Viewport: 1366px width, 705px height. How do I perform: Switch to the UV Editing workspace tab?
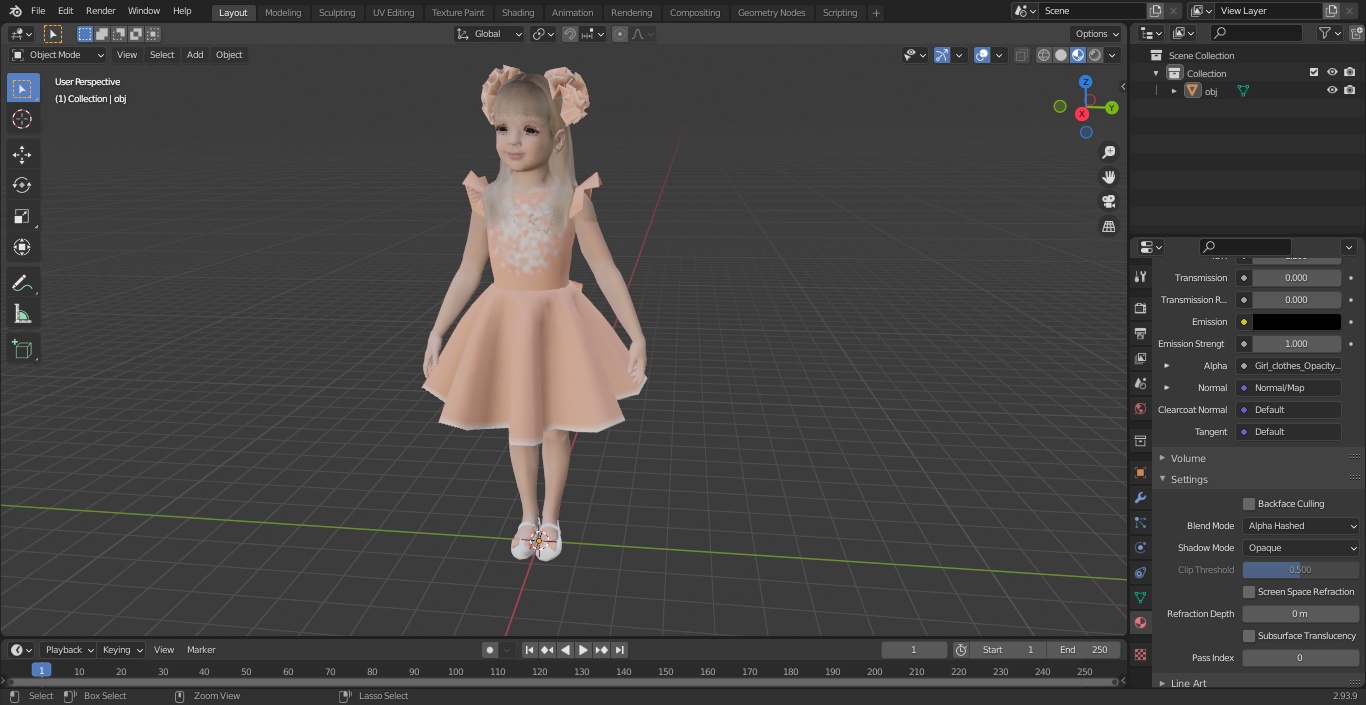(393, 13)
